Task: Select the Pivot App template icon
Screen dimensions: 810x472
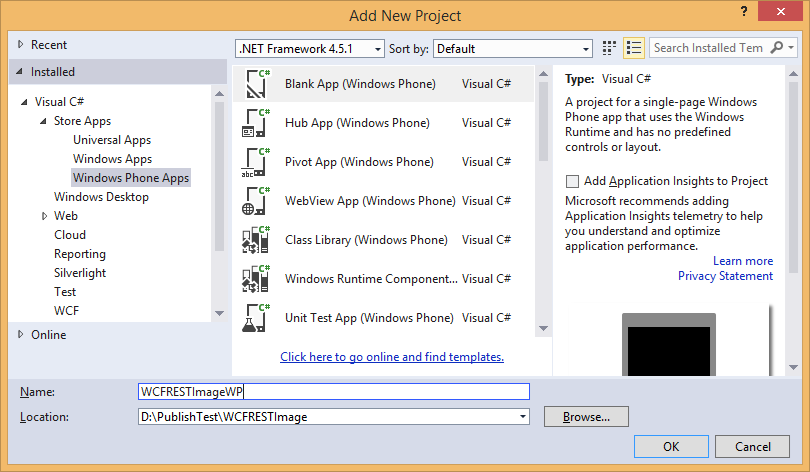Action: pos(257,162)
